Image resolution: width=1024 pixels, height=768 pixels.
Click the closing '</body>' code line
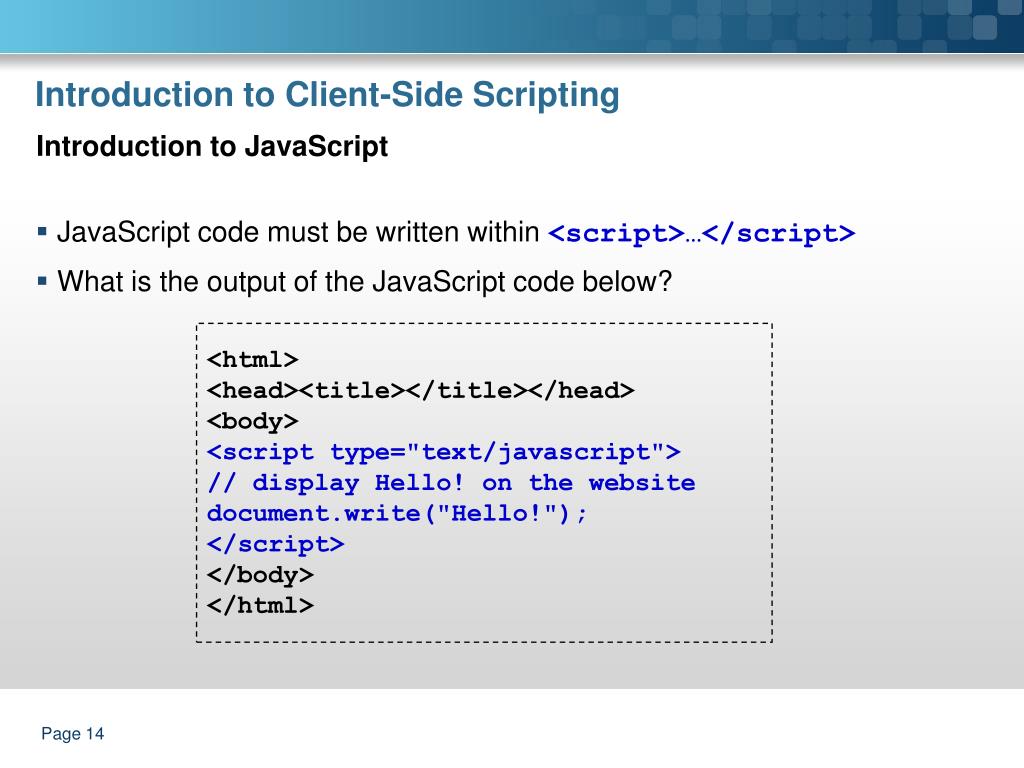260,575
